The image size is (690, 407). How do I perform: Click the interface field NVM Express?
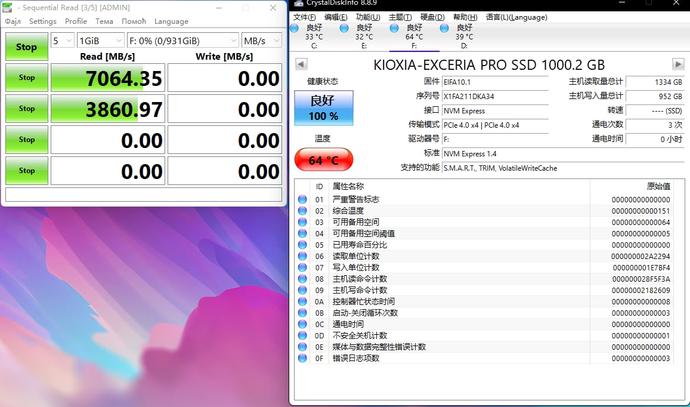click(x=495, y=111)
